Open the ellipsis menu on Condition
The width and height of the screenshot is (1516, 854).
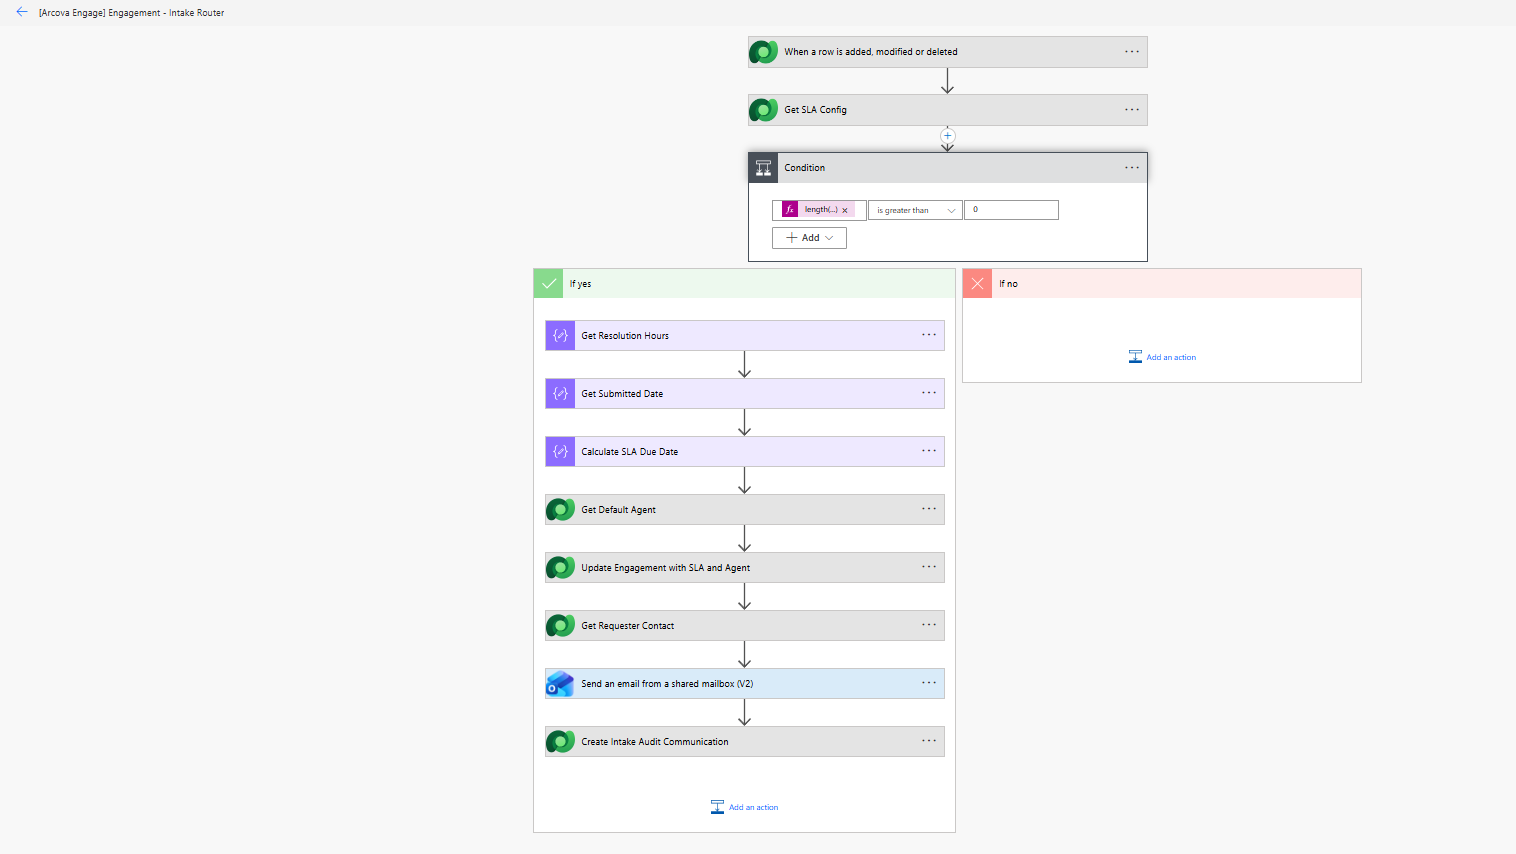(1132, 168)
